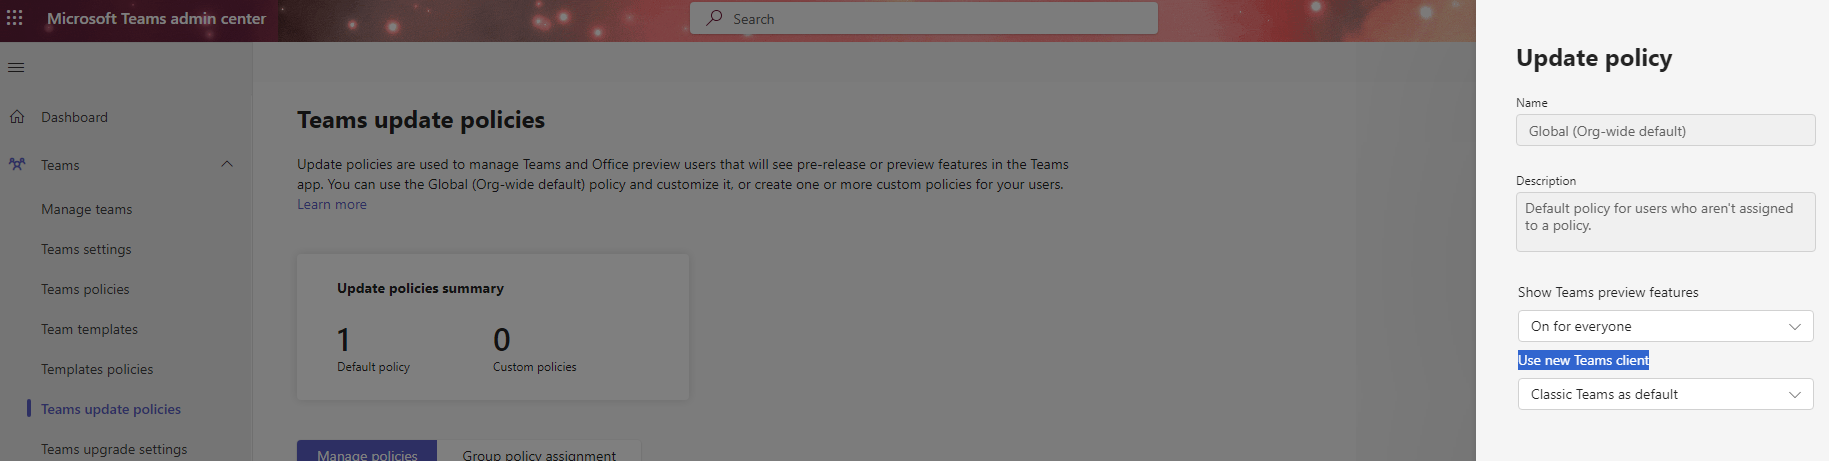Image resolution: width=1829 pixels, height=461 pixels.
Task: Open Teams settings page
Action: pos(86,249)
